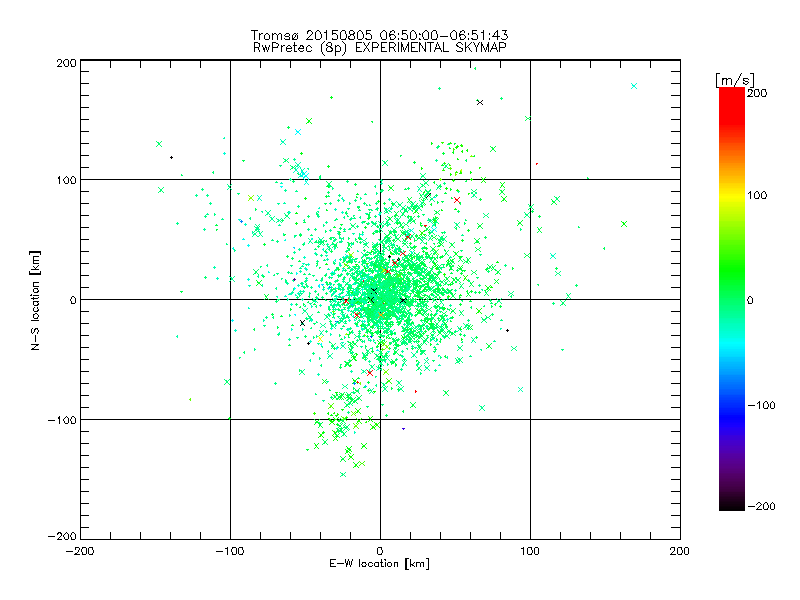Click the black X marker in the upper-right quadrant
This screenshot has width=800, height=600.
480,103
